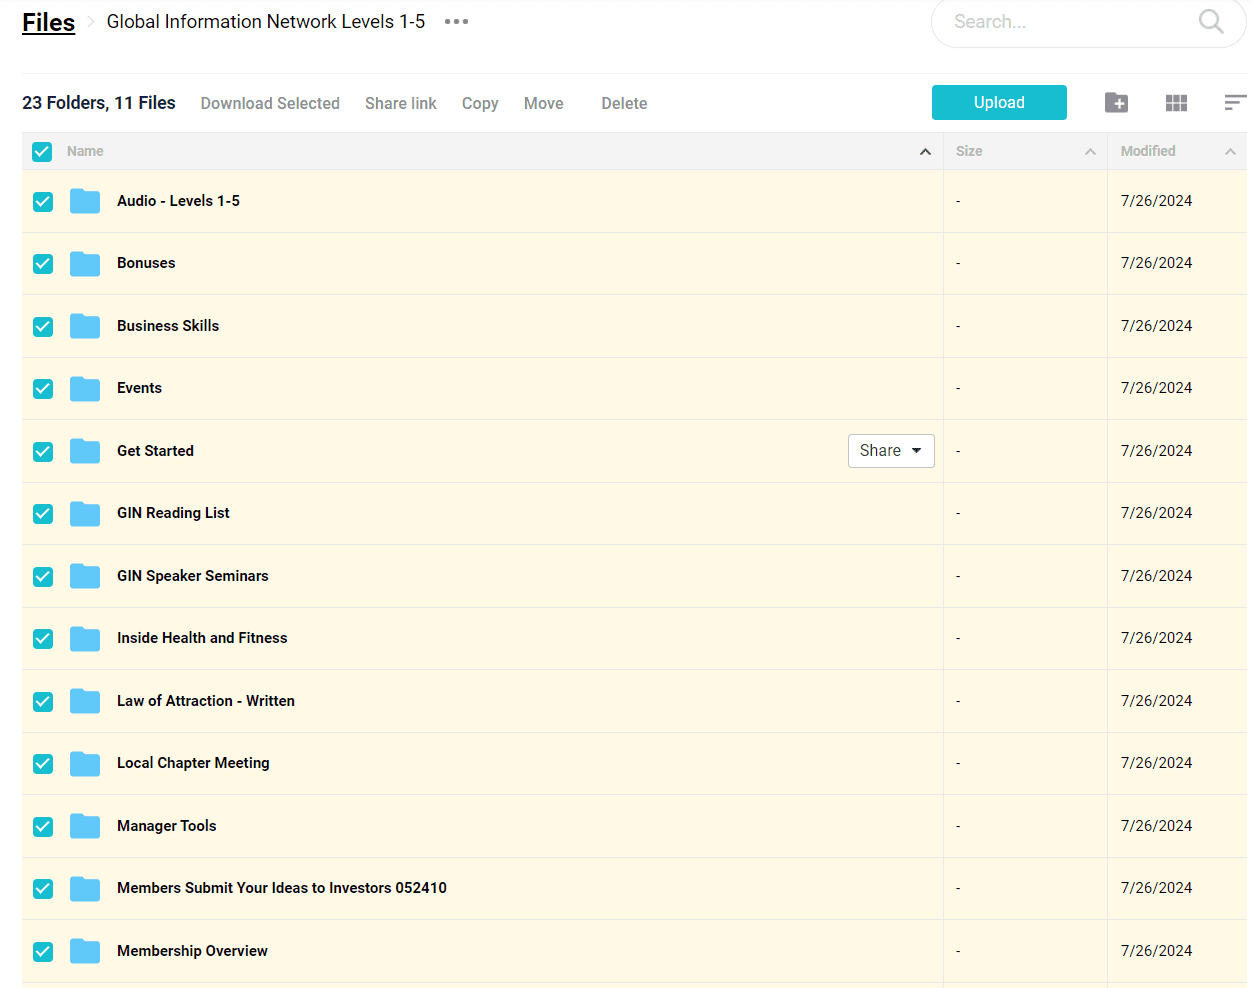The width and height of the screenshot is (1252, 988).
Task: Uncheck the Audio - Levels 1-5 checkbox
Action: (43, 202)
